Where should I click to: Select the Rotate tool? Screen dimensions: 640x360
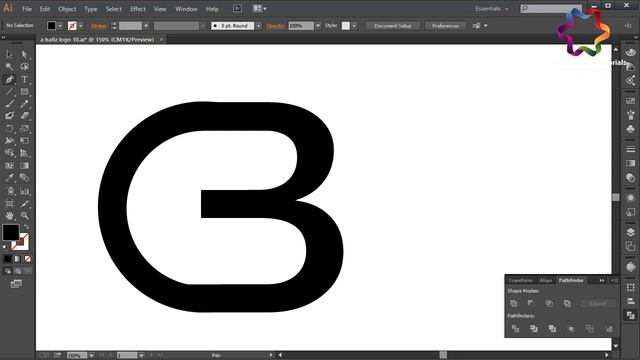tap(9, 129)
